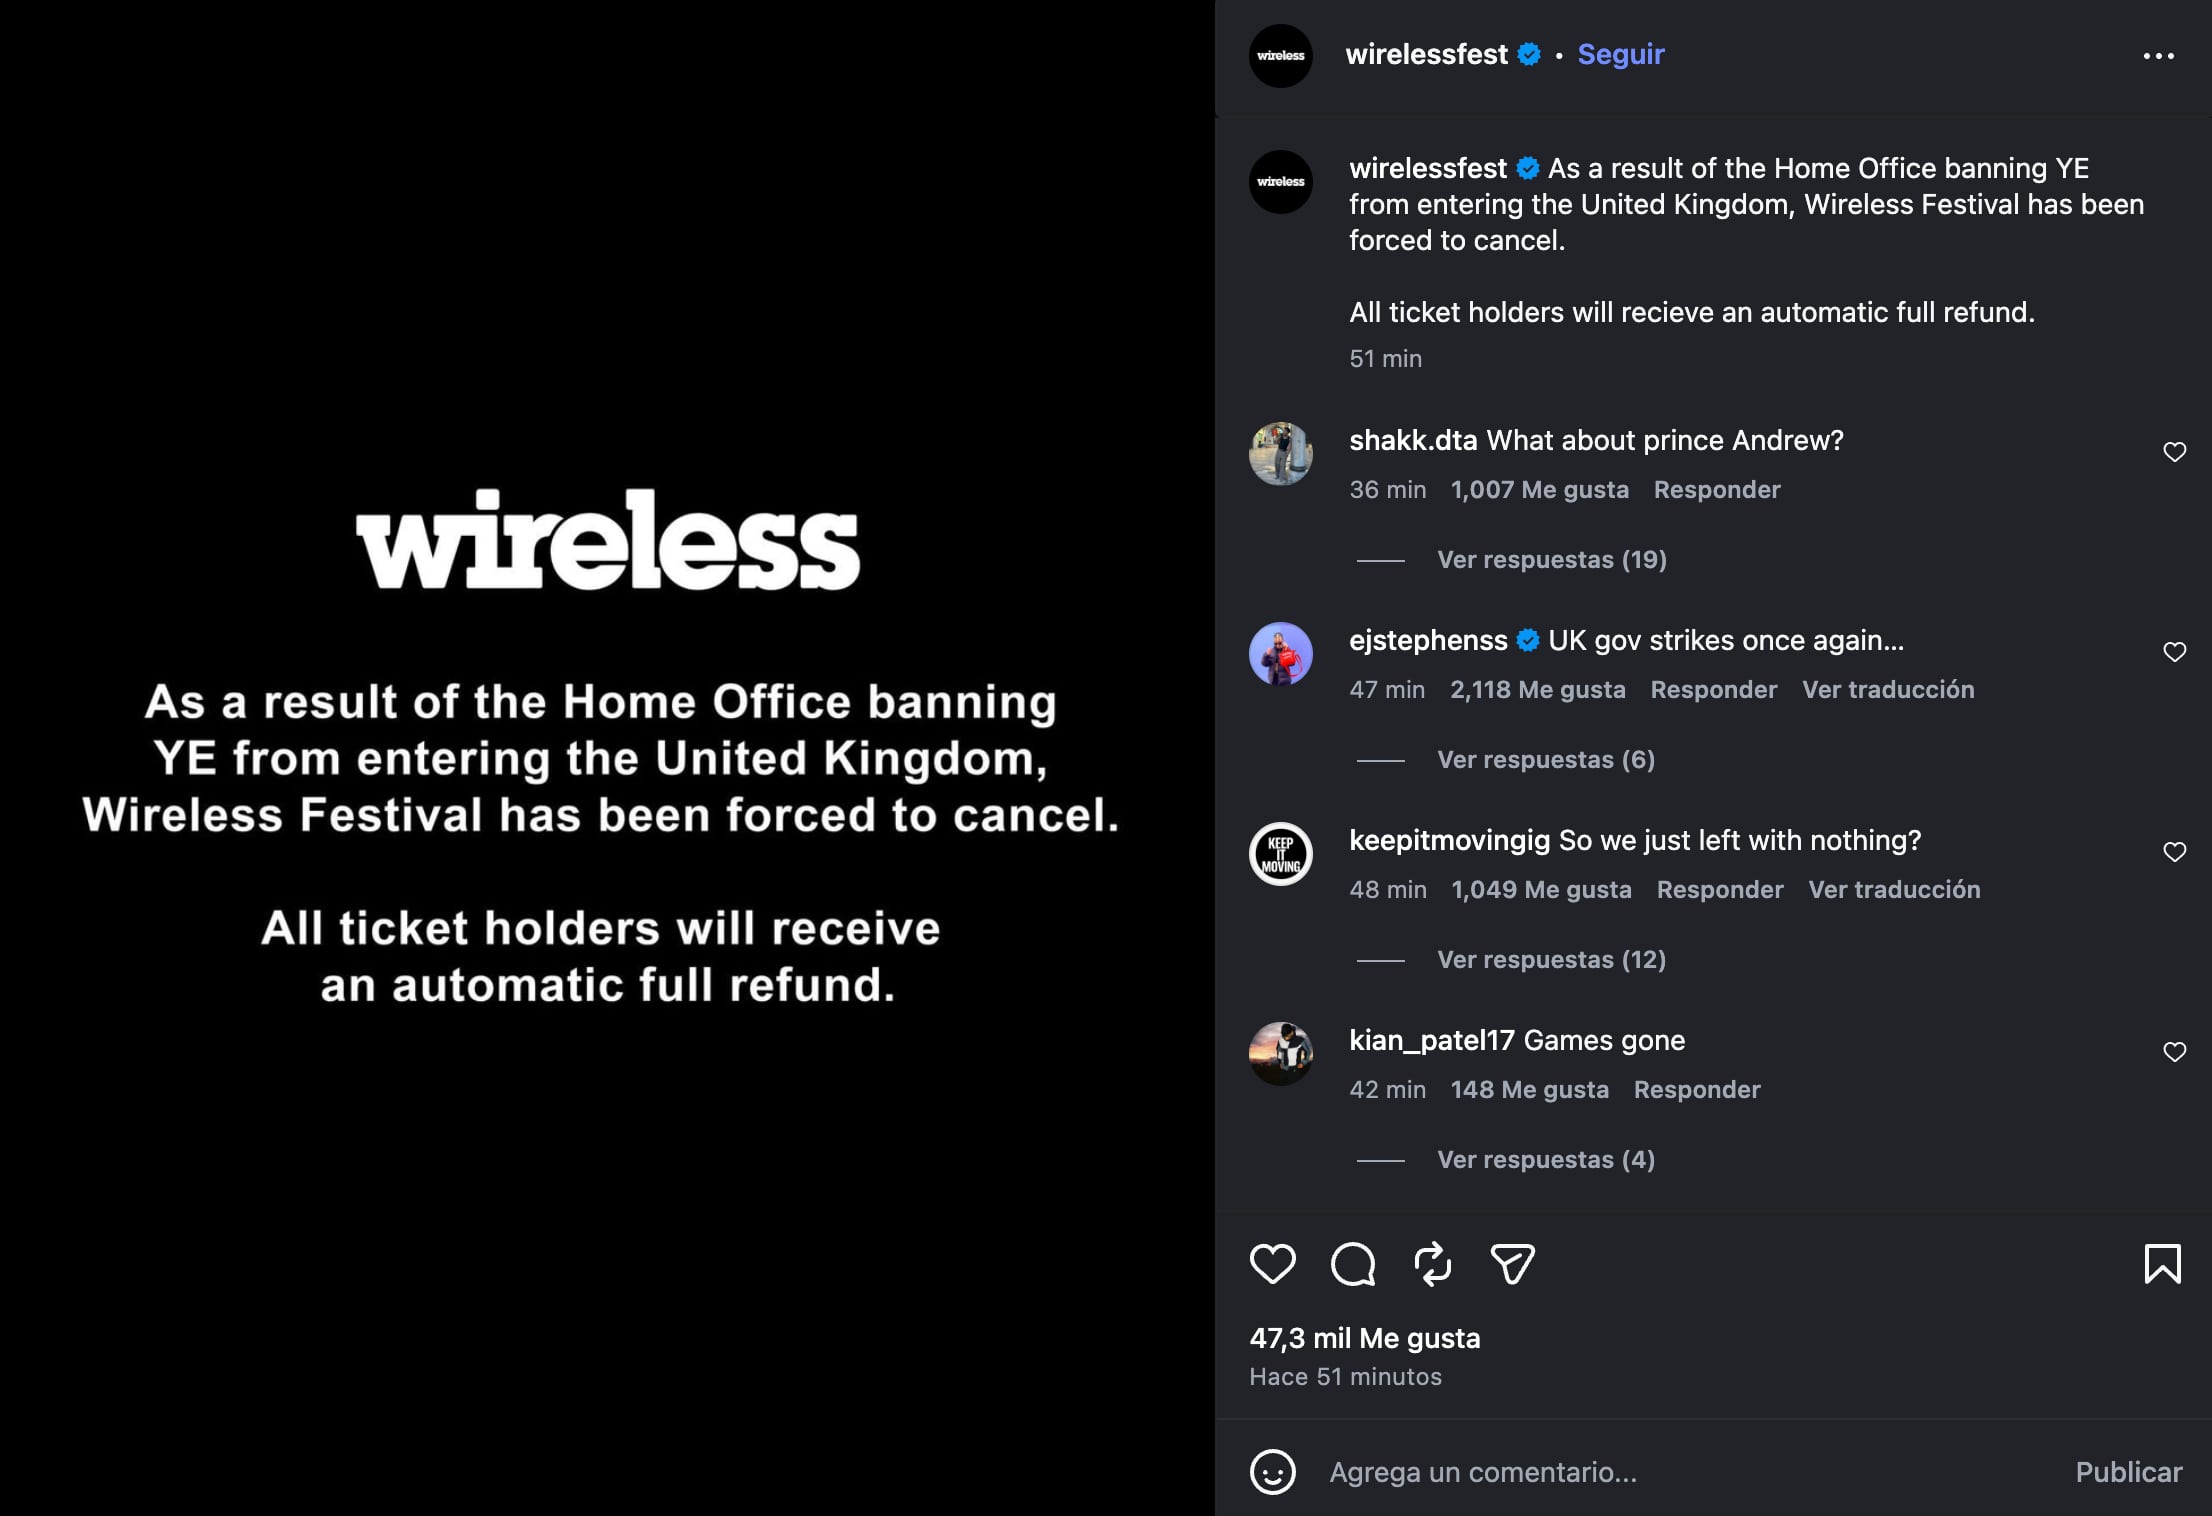The width and height of the screenshot is (2212, 1516).
Task: Follow wirelessfest via the Seguir button
Action: [x=1620, y=55]
